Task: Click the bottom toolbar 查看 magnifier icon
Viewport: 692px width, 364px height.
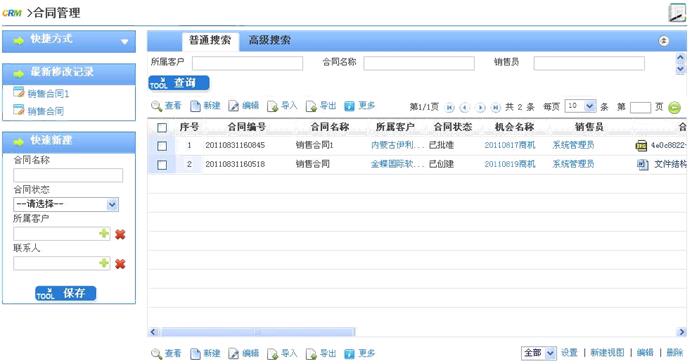Action: click(156, 353)
